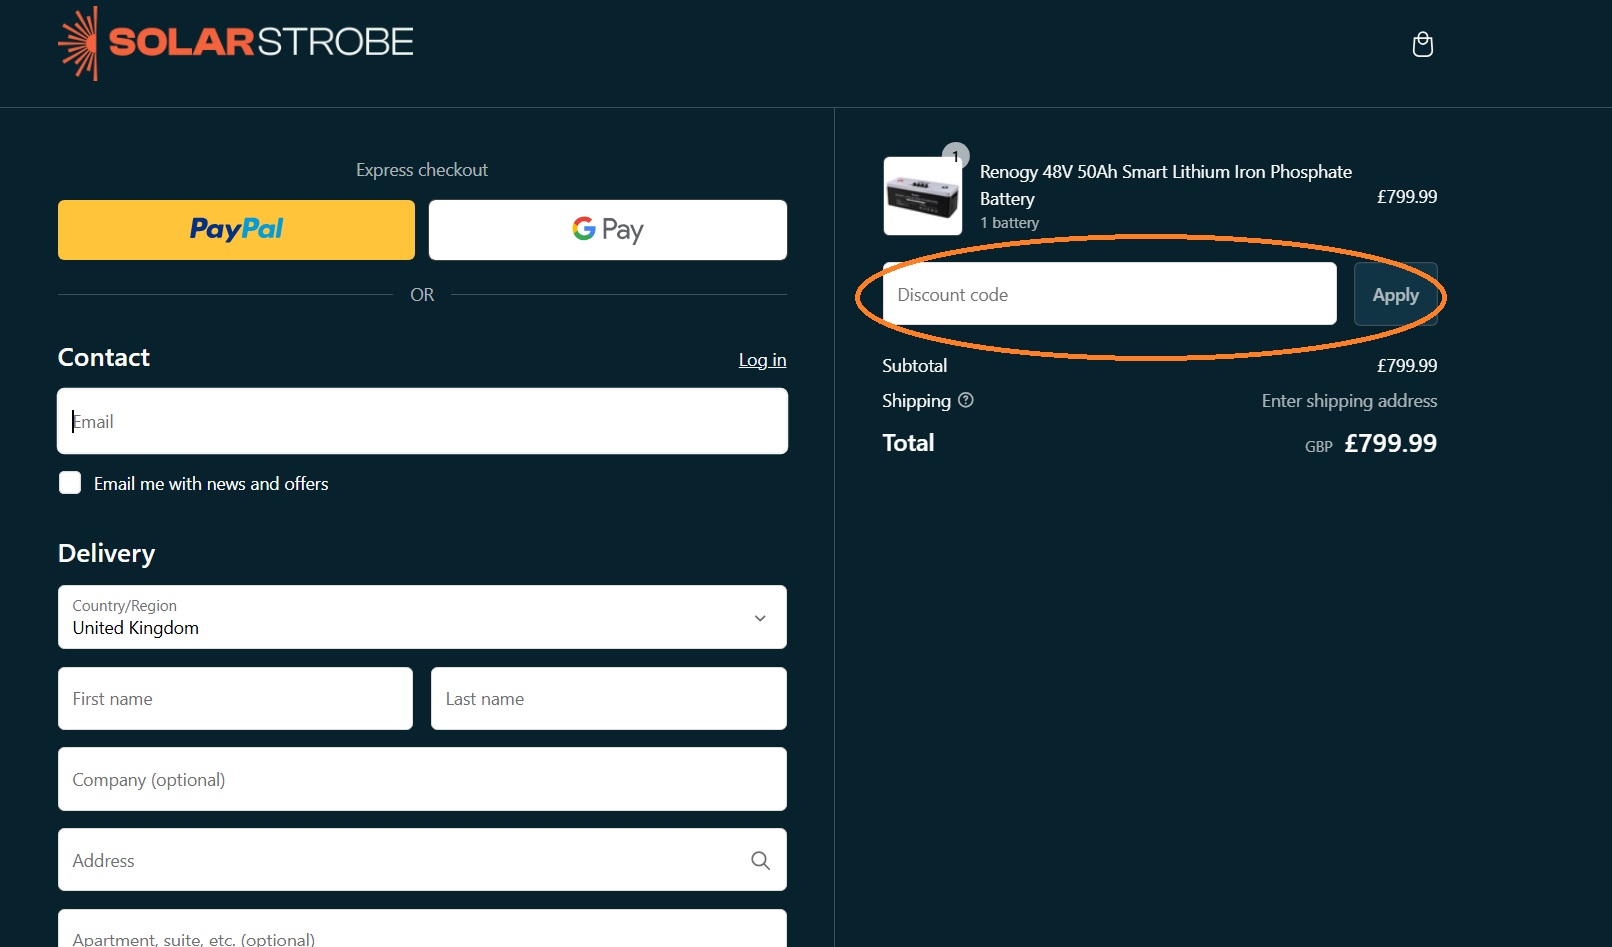Pay with PayPal express checkout
This screenshot has width=1612, height=947.
(236, 230)
